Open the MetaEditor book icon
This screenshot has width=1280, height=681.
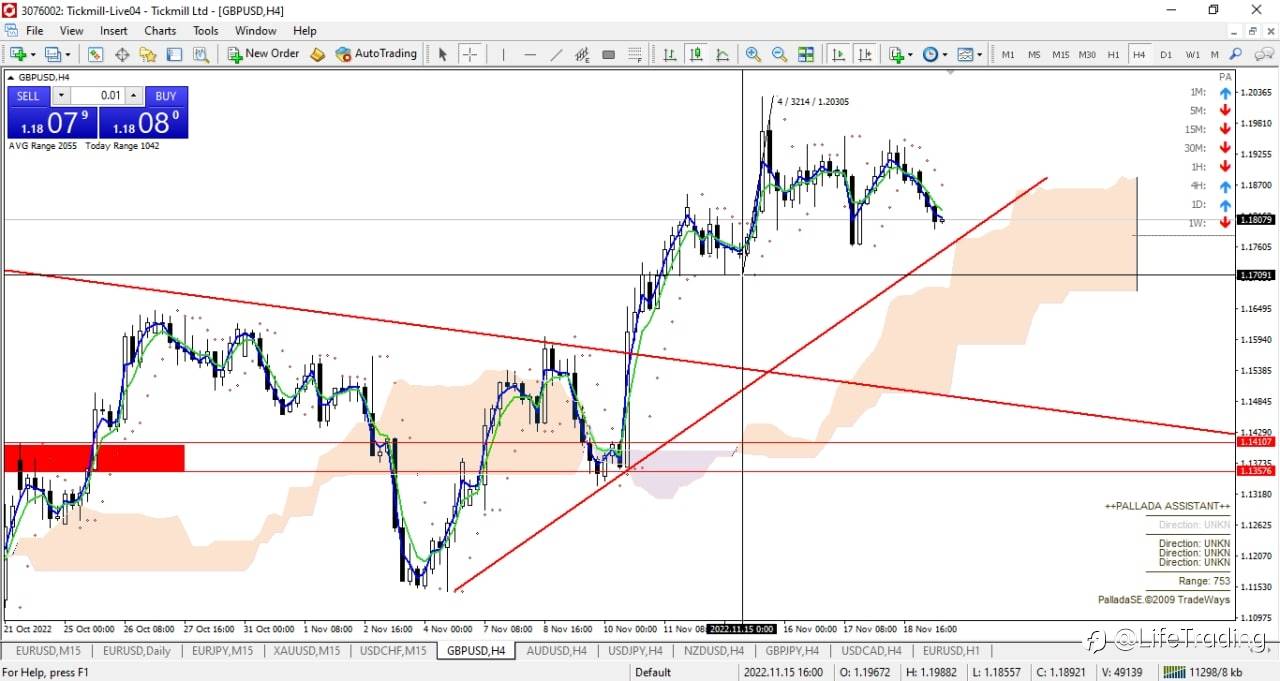(317, 54)
